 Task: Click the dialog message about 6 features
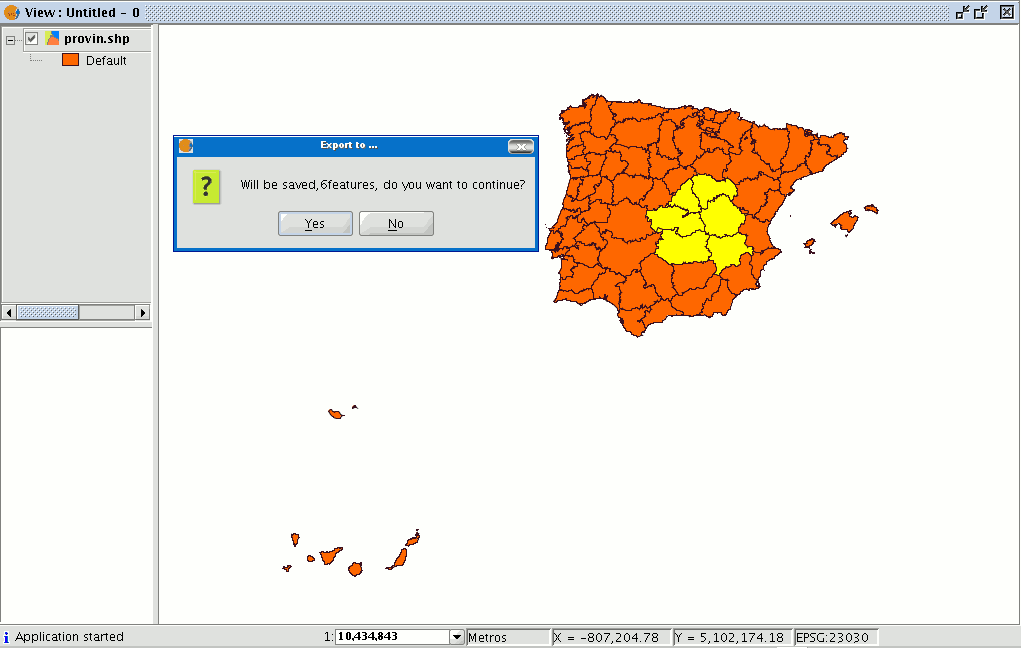(383, 185)
